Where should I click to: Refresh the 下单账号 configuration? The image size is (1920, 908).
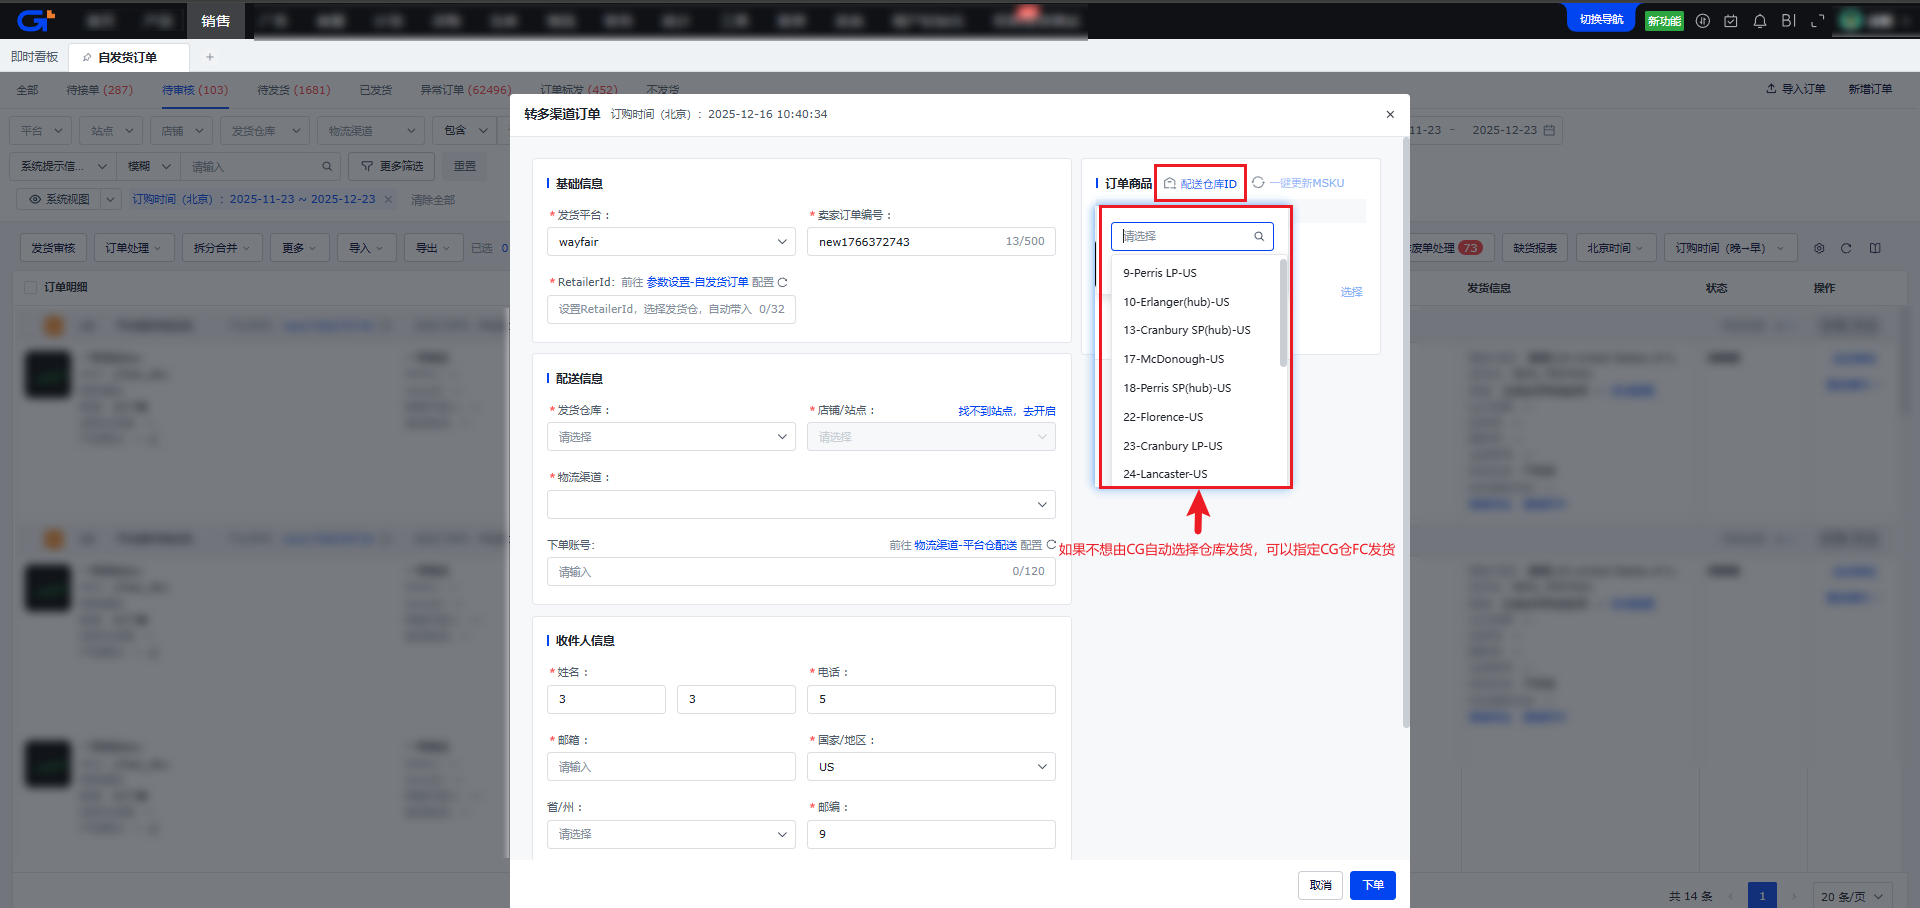pos(1051,545)
